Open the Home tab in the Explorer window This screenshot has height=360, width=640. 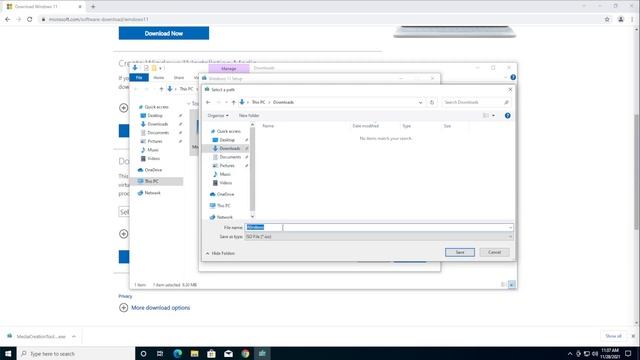point(158,78)
